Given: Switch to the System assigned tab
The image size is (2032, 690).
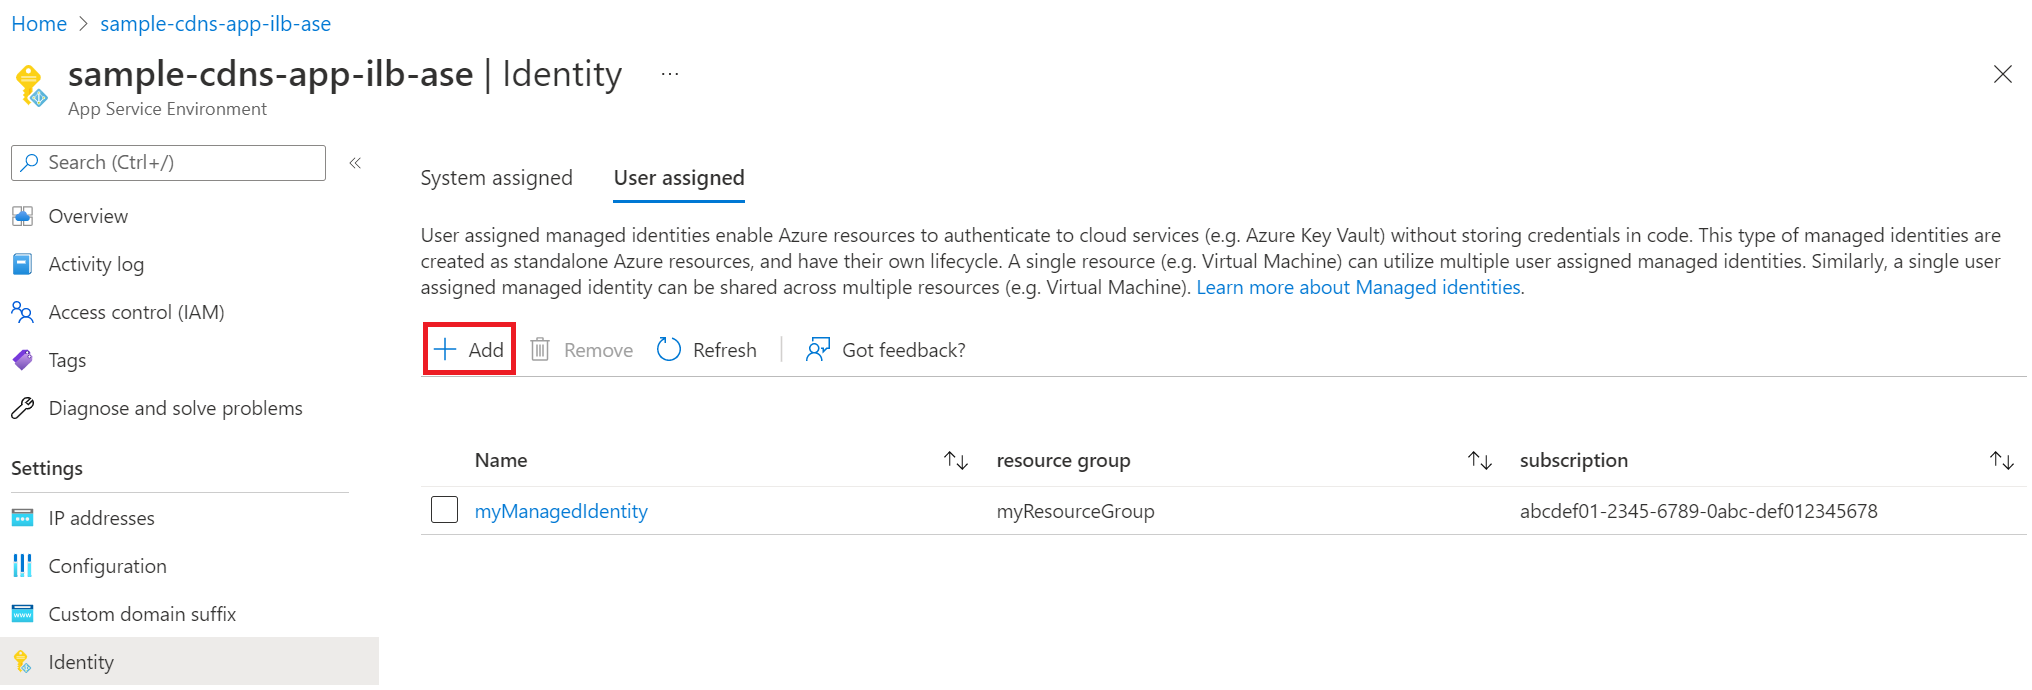Looking at the screenshot, I should [x=496, y=178].
